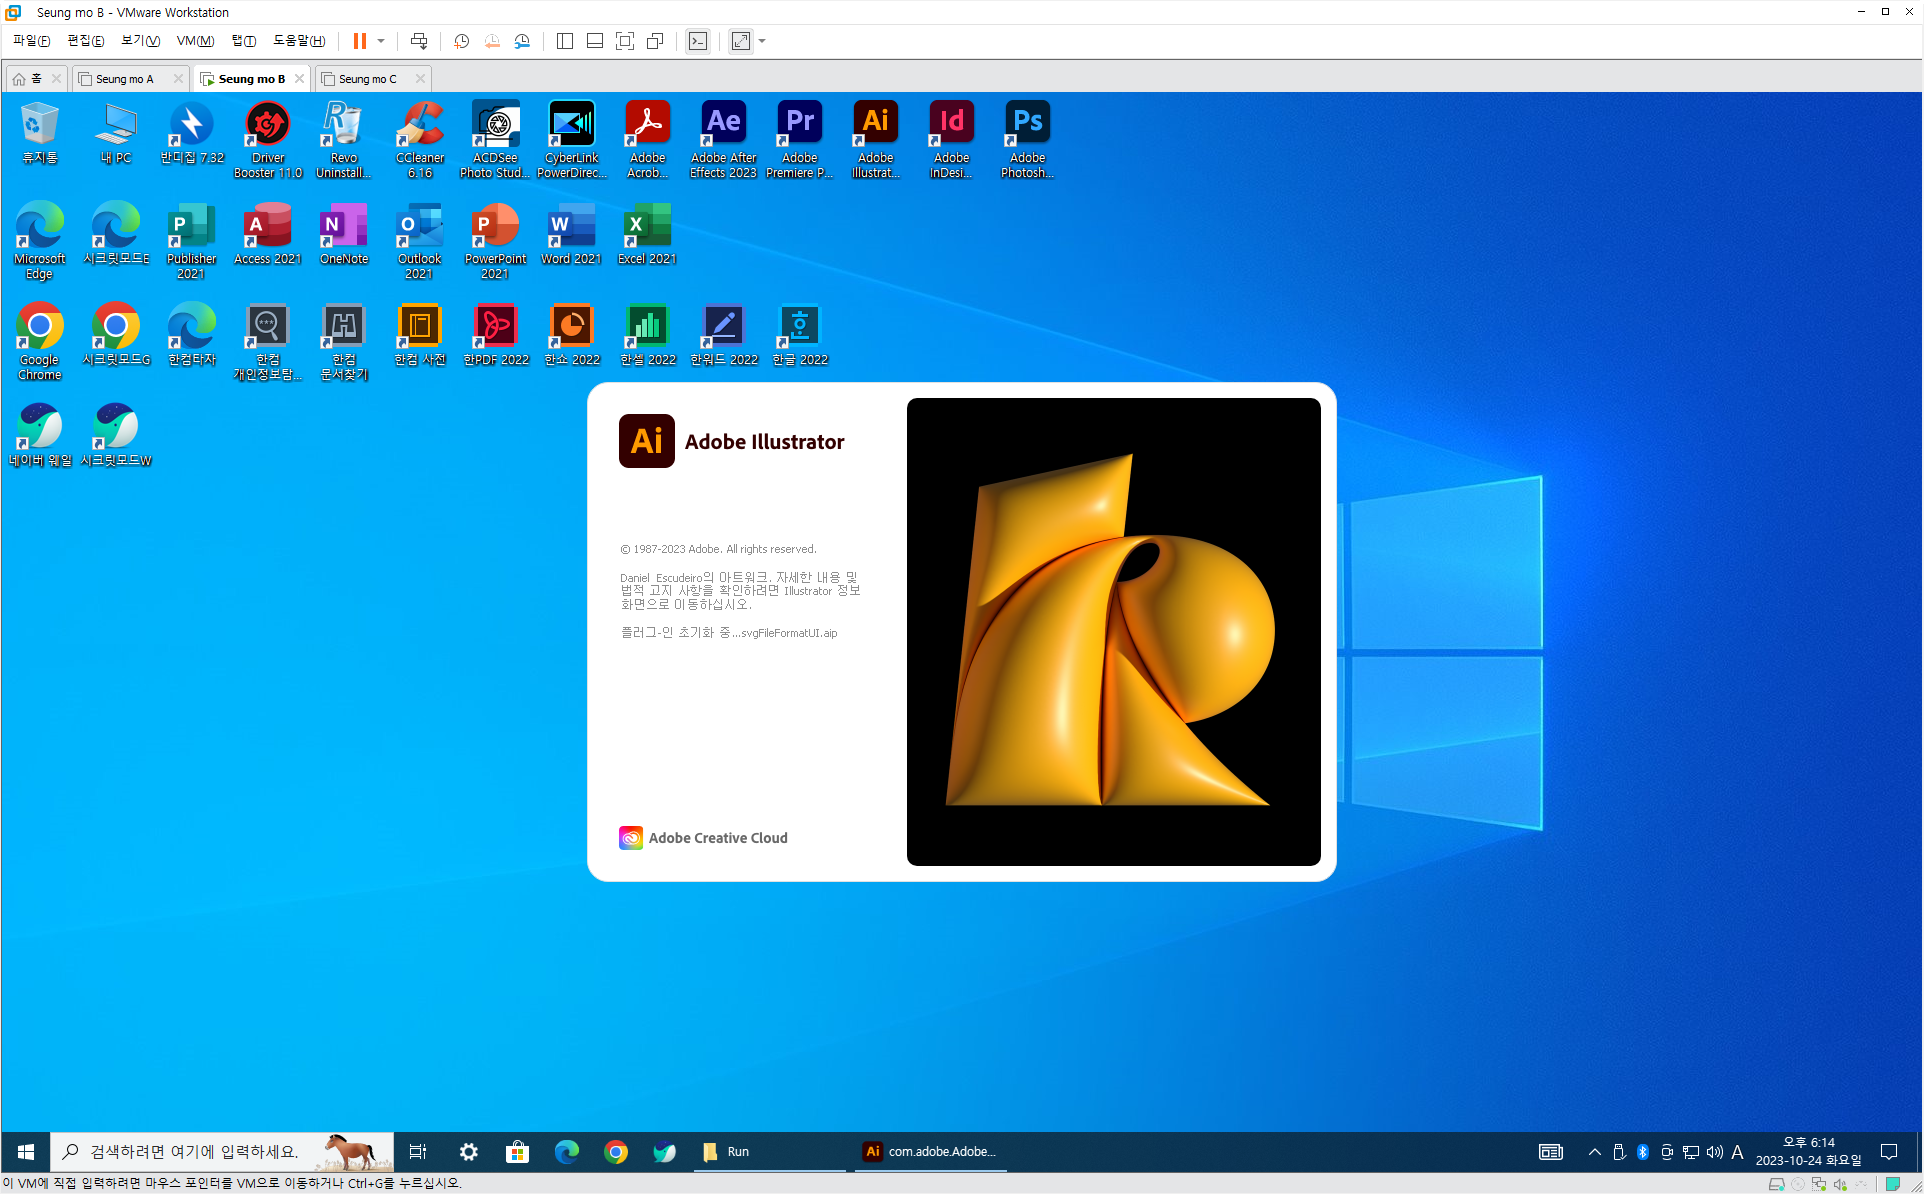Viewport: 1924px width, 1194px height.
Task: Click the Unity mode icon
Action: click(655, 41)
